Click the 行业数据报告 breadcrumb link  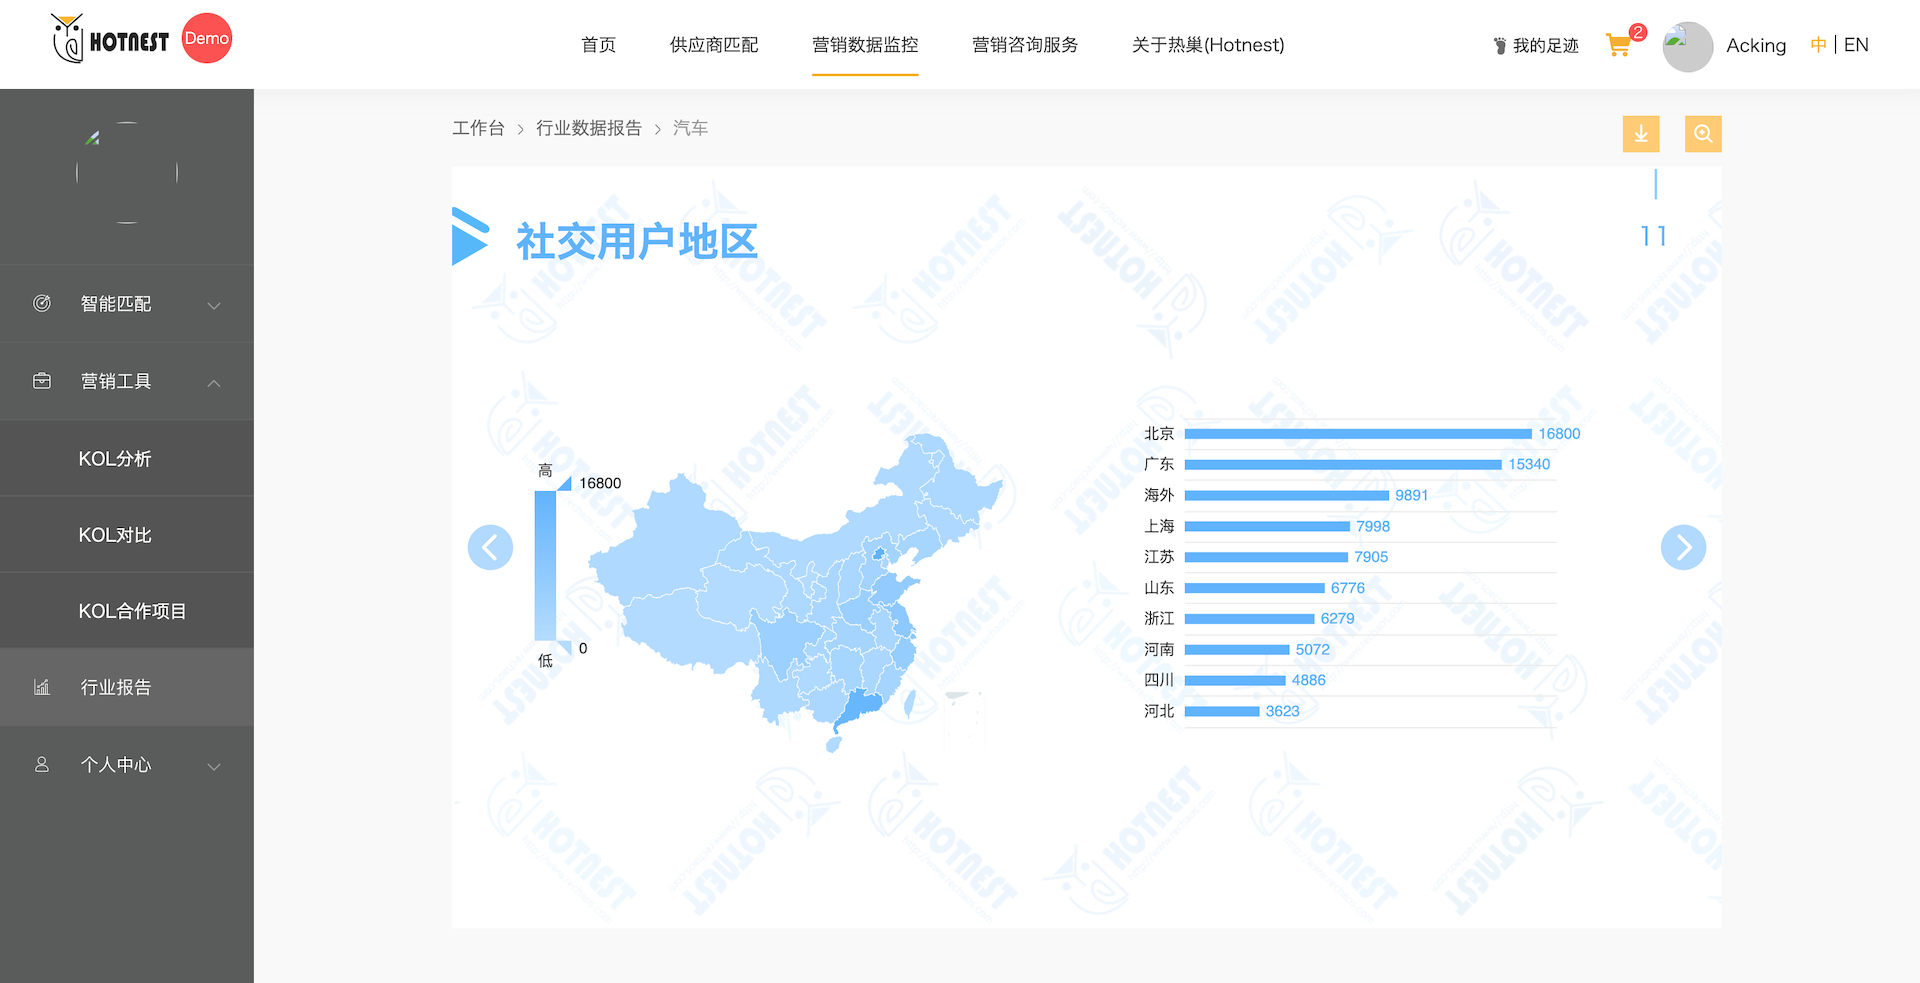(x=588, y=128)
